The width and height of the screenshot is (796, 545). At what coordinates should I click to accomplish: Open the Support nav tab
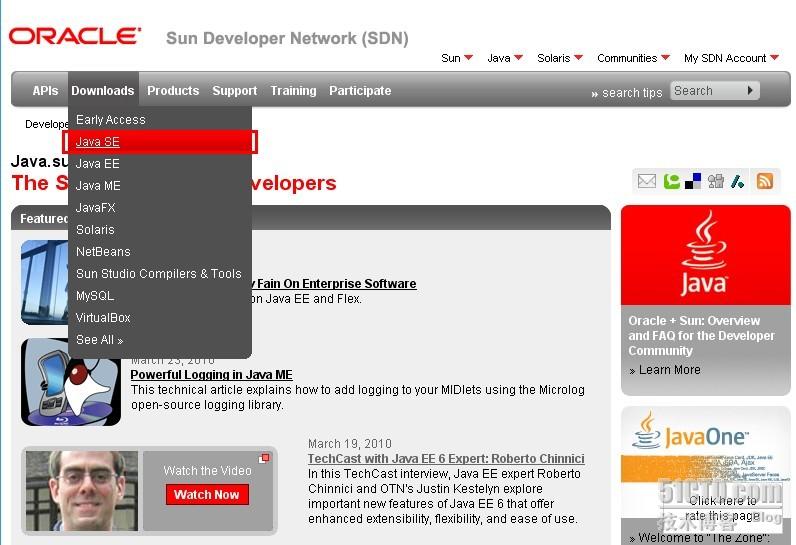tap(235, 91)
